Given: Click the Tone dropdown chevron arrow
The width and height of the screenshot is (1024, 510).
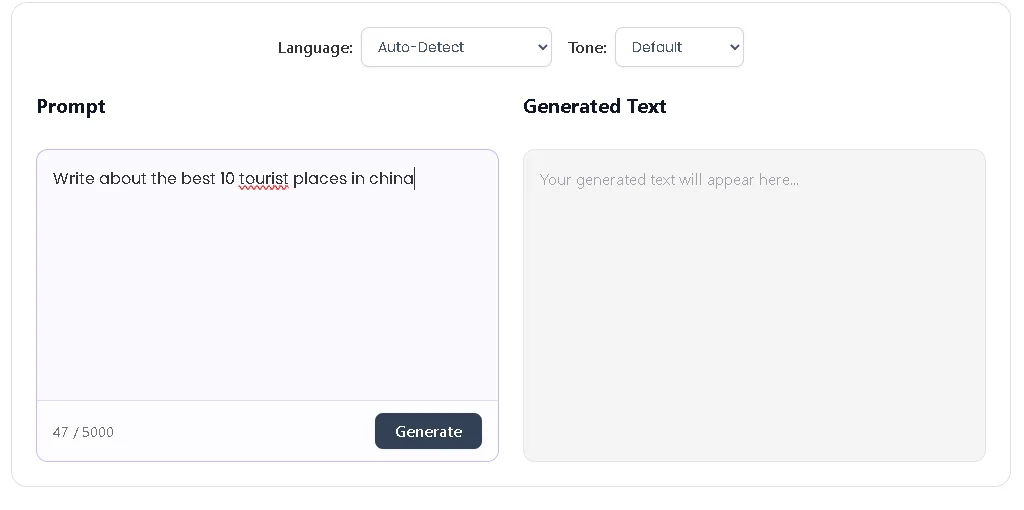Looking at the screenshot, I should tap(735, 47).
